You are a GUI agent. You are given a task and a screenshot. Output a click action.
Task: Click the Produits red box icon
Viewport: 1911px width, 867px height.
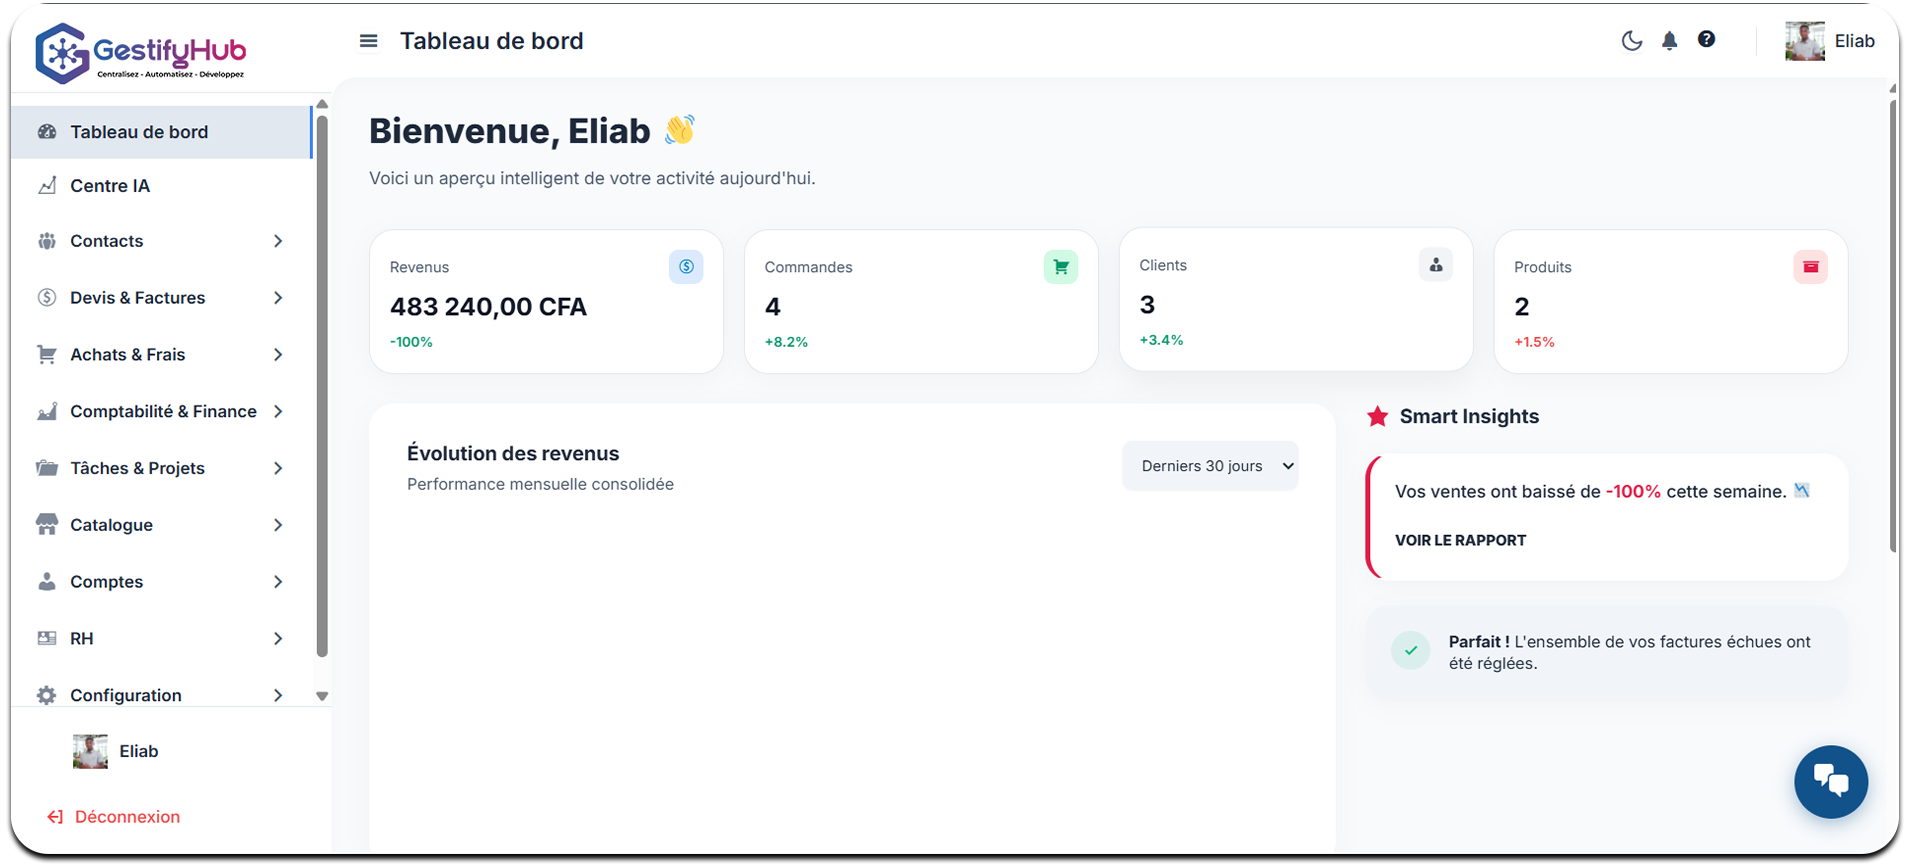[1810, 267]
